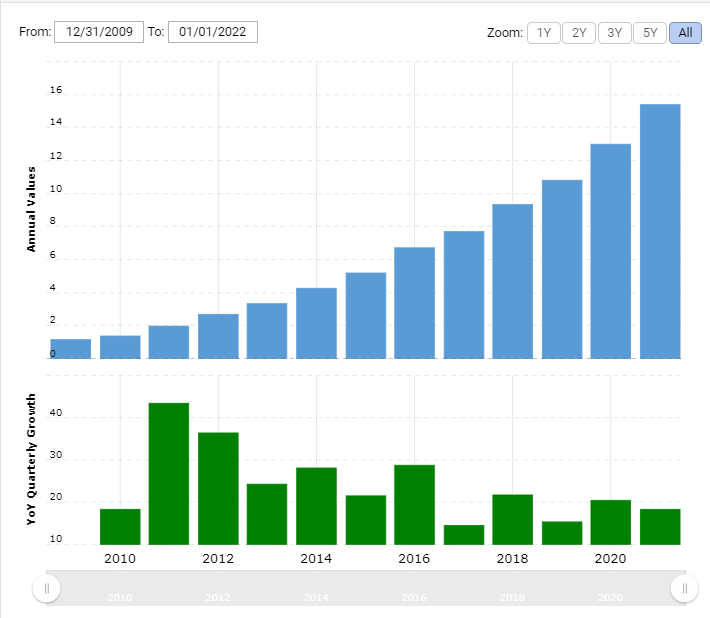
Task: Click the YoY Quarterly Growth axis title
Action: (x=31, y=460)
